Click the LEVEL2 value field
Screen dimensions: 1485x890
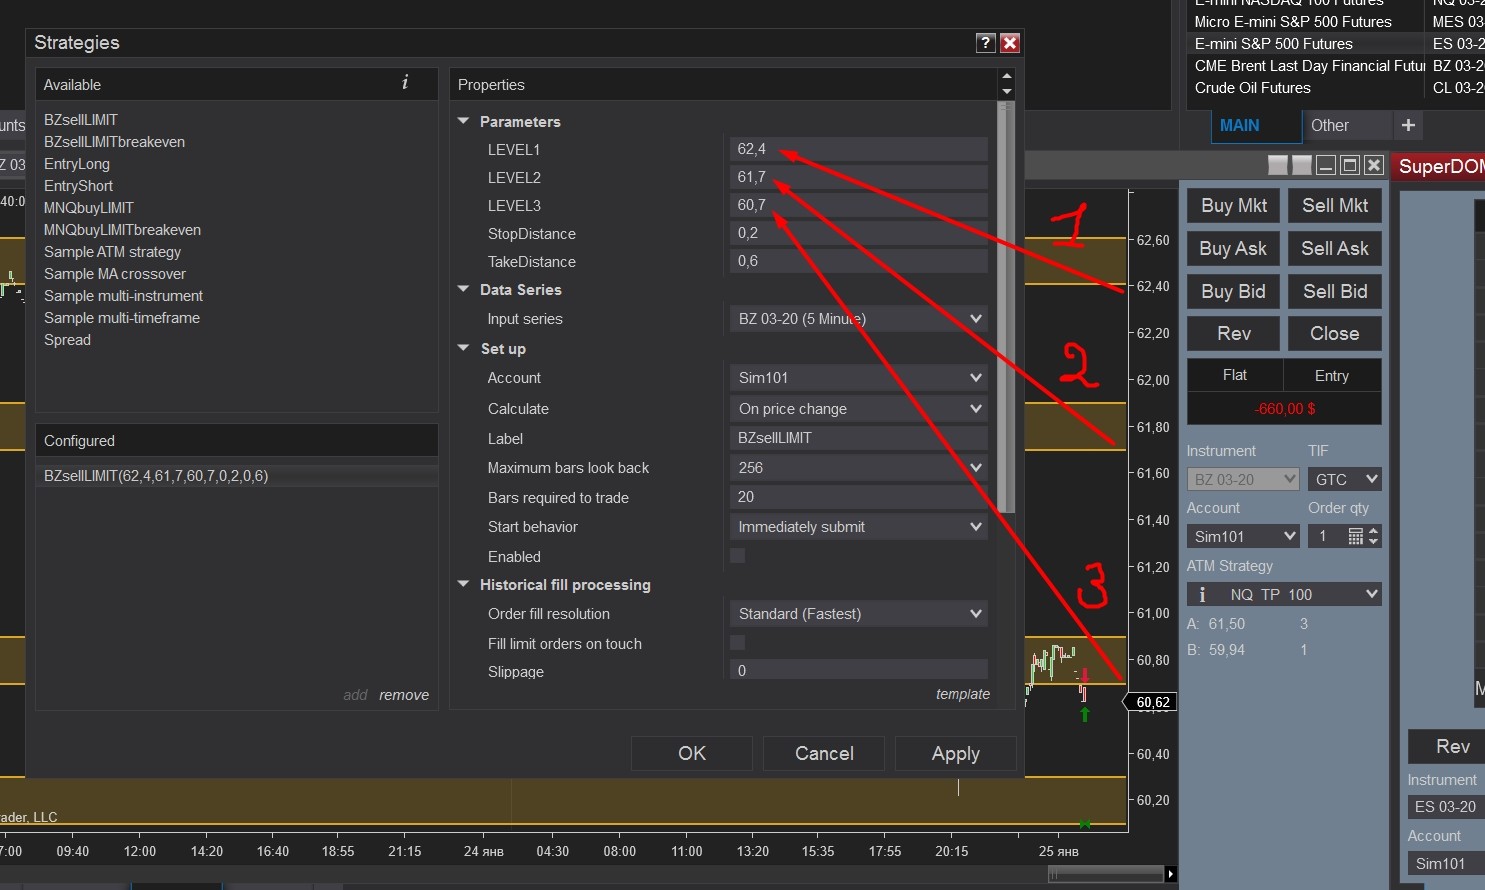coord(859,177)
